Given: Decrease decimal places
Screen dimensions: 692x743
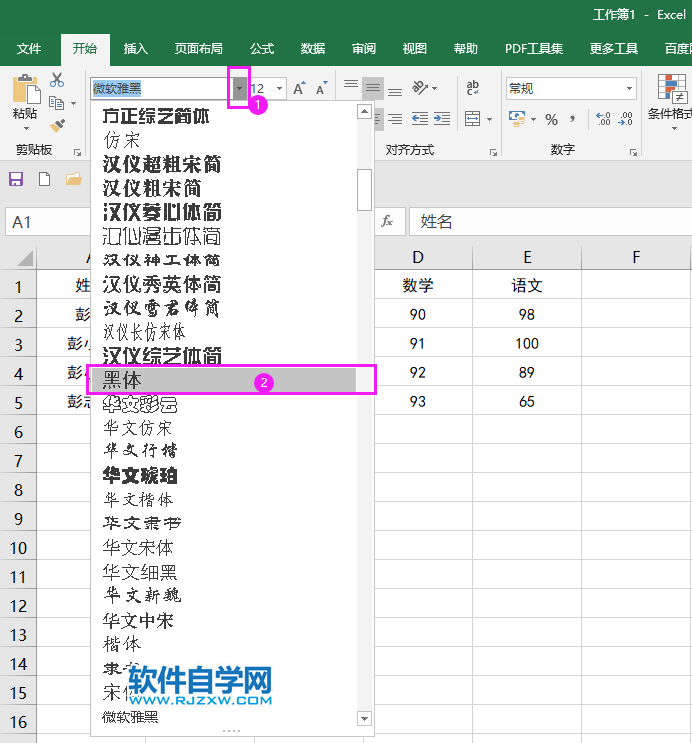Looking at the screenshot, I should 626,118.
